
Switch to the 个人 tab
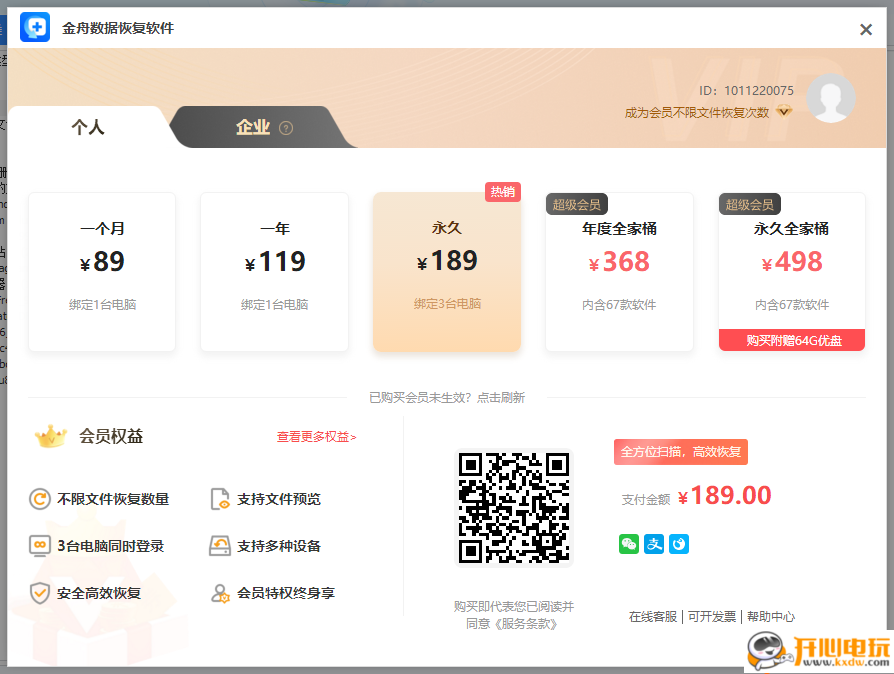pyautogui.click(x=88, y=127)
